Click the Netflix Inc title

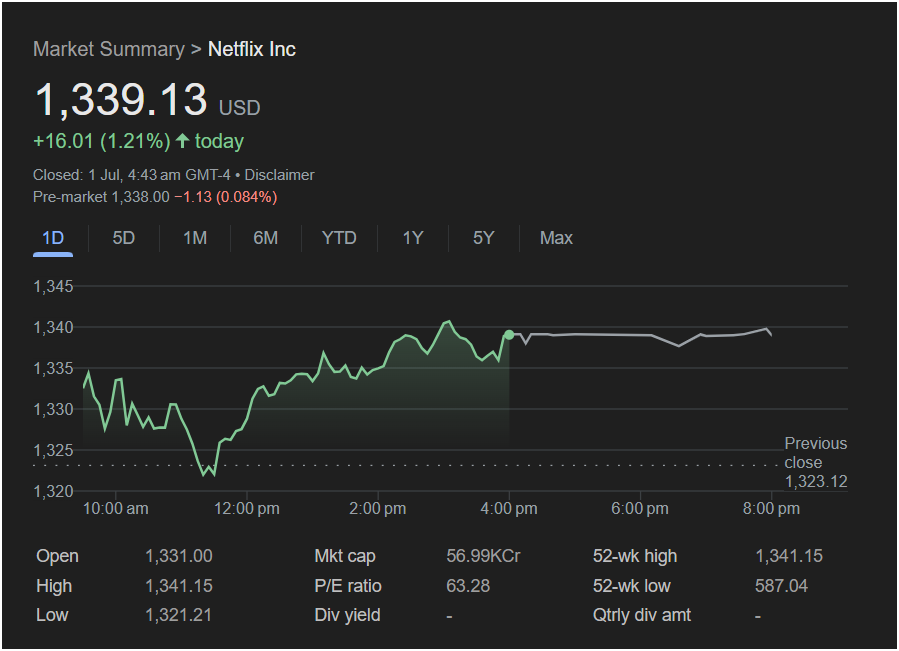coord(252,49)
